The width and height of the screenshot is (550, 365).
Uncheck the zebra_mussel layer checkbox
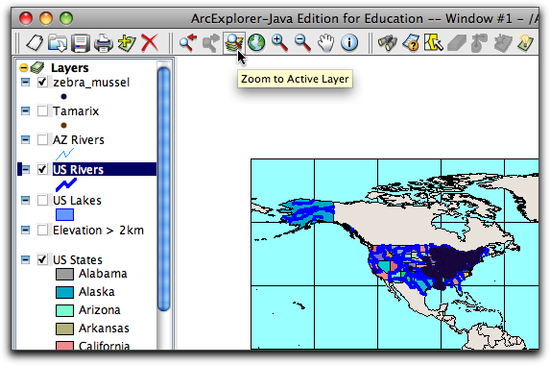42,82
